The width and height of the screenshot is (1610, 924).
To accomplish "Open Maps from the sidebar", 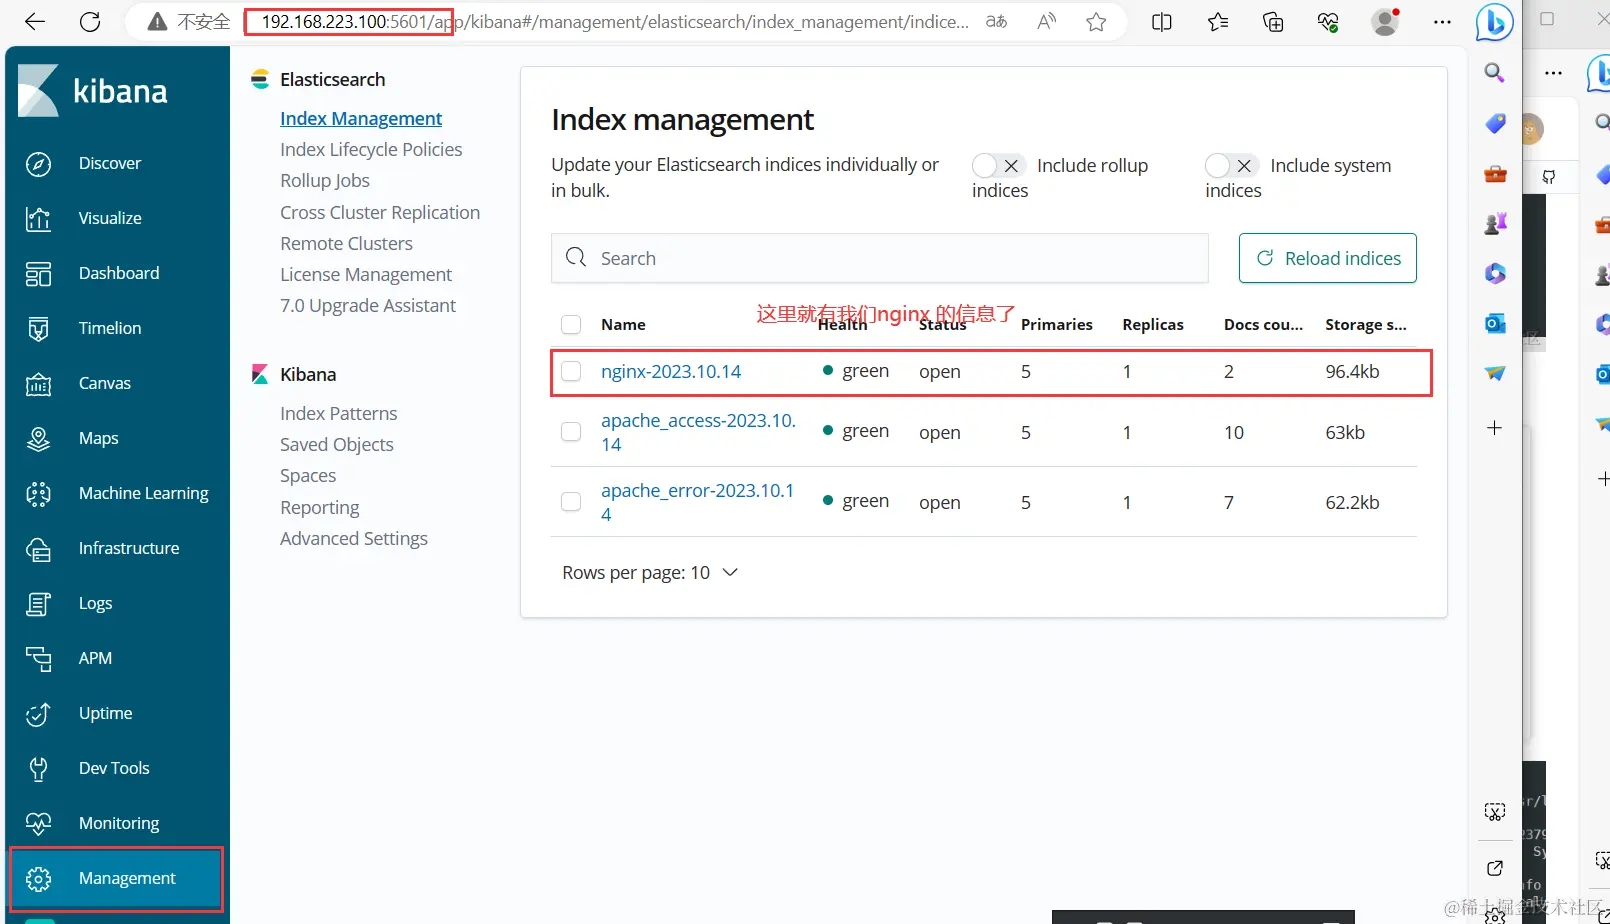I will click(99, 438).
